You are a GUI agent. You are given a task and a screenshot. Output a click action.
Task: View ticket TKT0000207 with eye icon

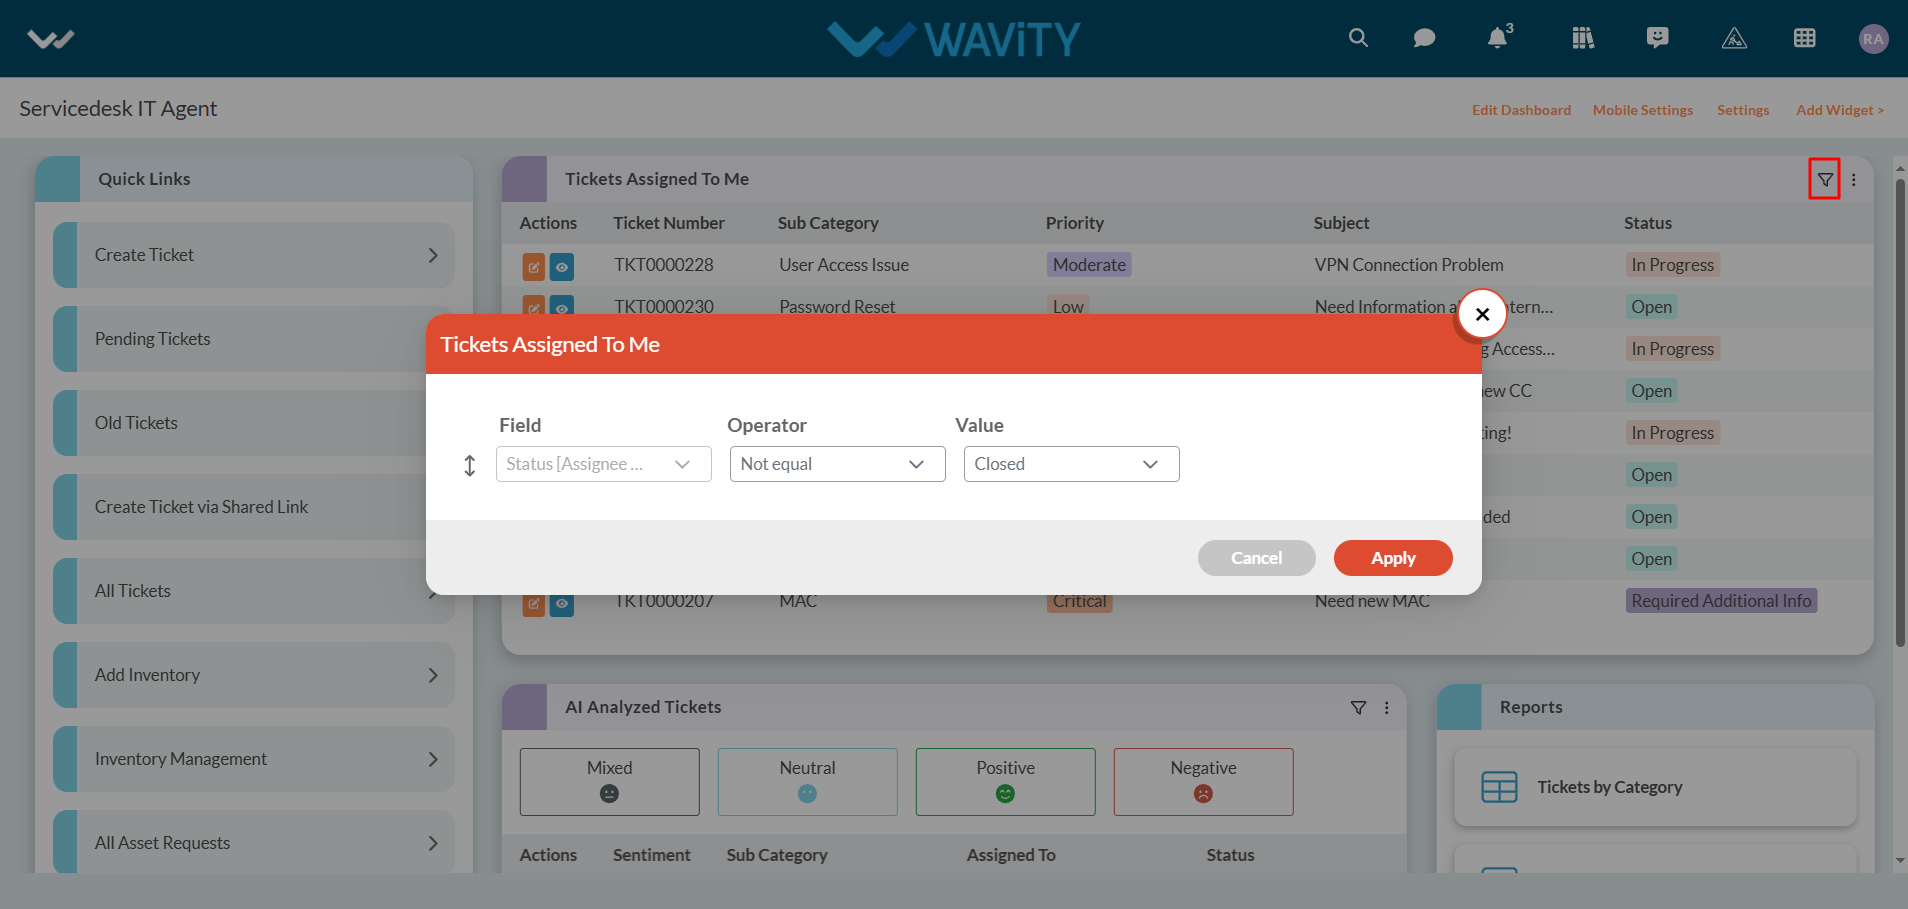[562, 604]
